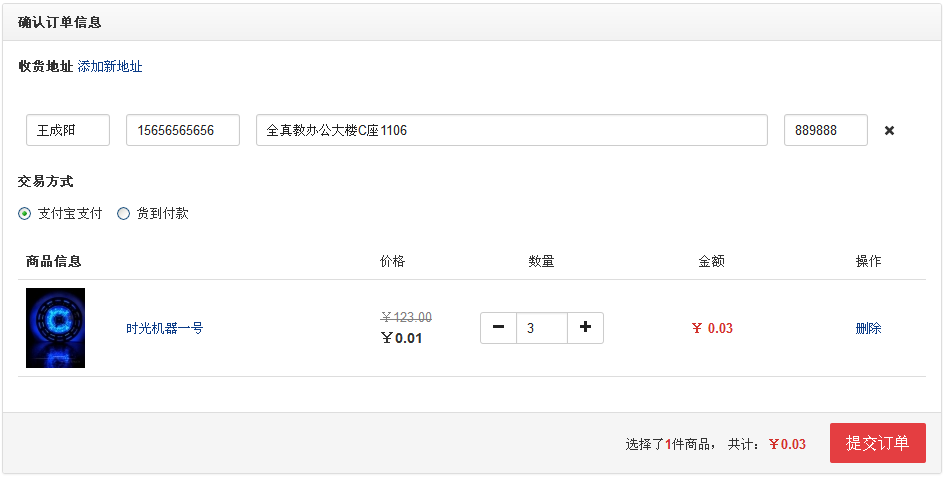Screen dimensions: 947x483
Task: Click 删除 to remove the product
Action: (x=868, y=328)
